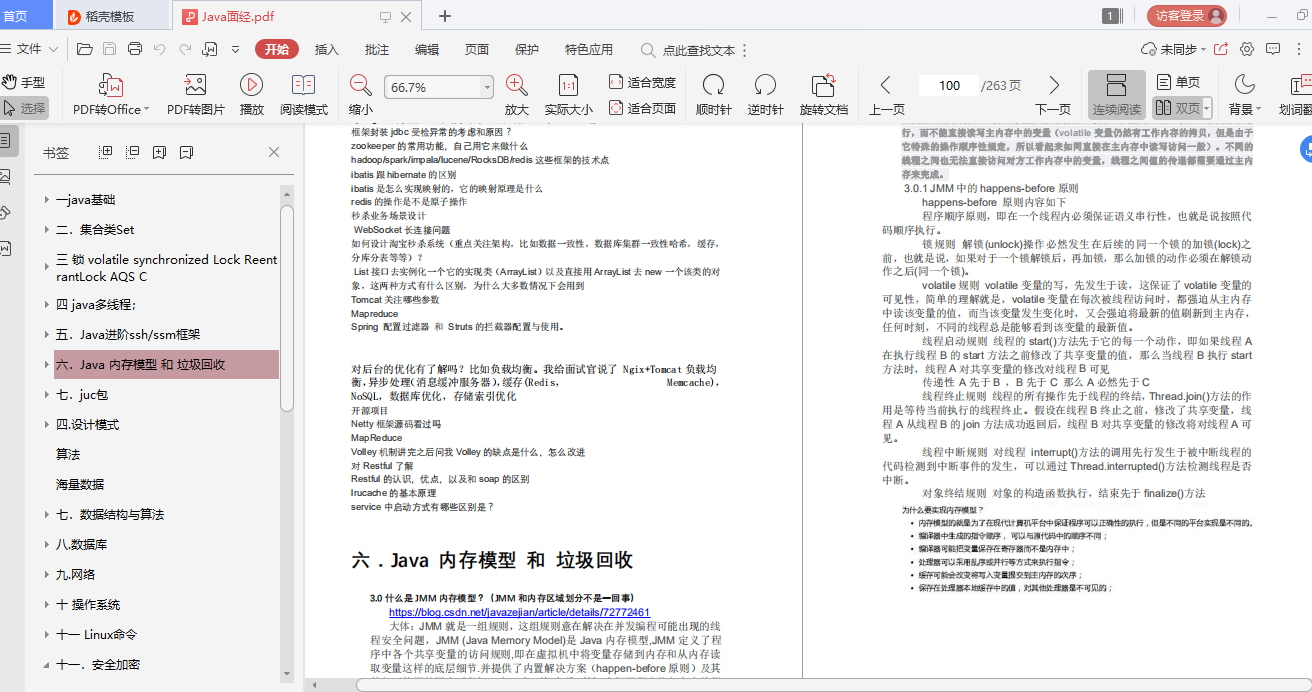
Task: Open the 开始 ribbon tab
Action: (277, 49)
